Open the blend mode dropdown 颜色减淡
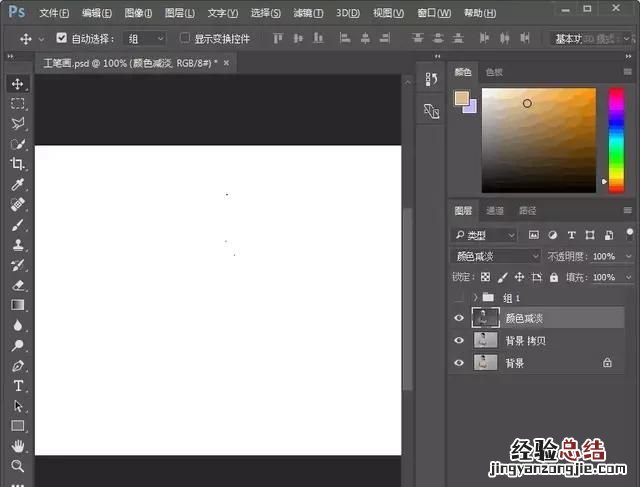 click(x=495, y=256)
